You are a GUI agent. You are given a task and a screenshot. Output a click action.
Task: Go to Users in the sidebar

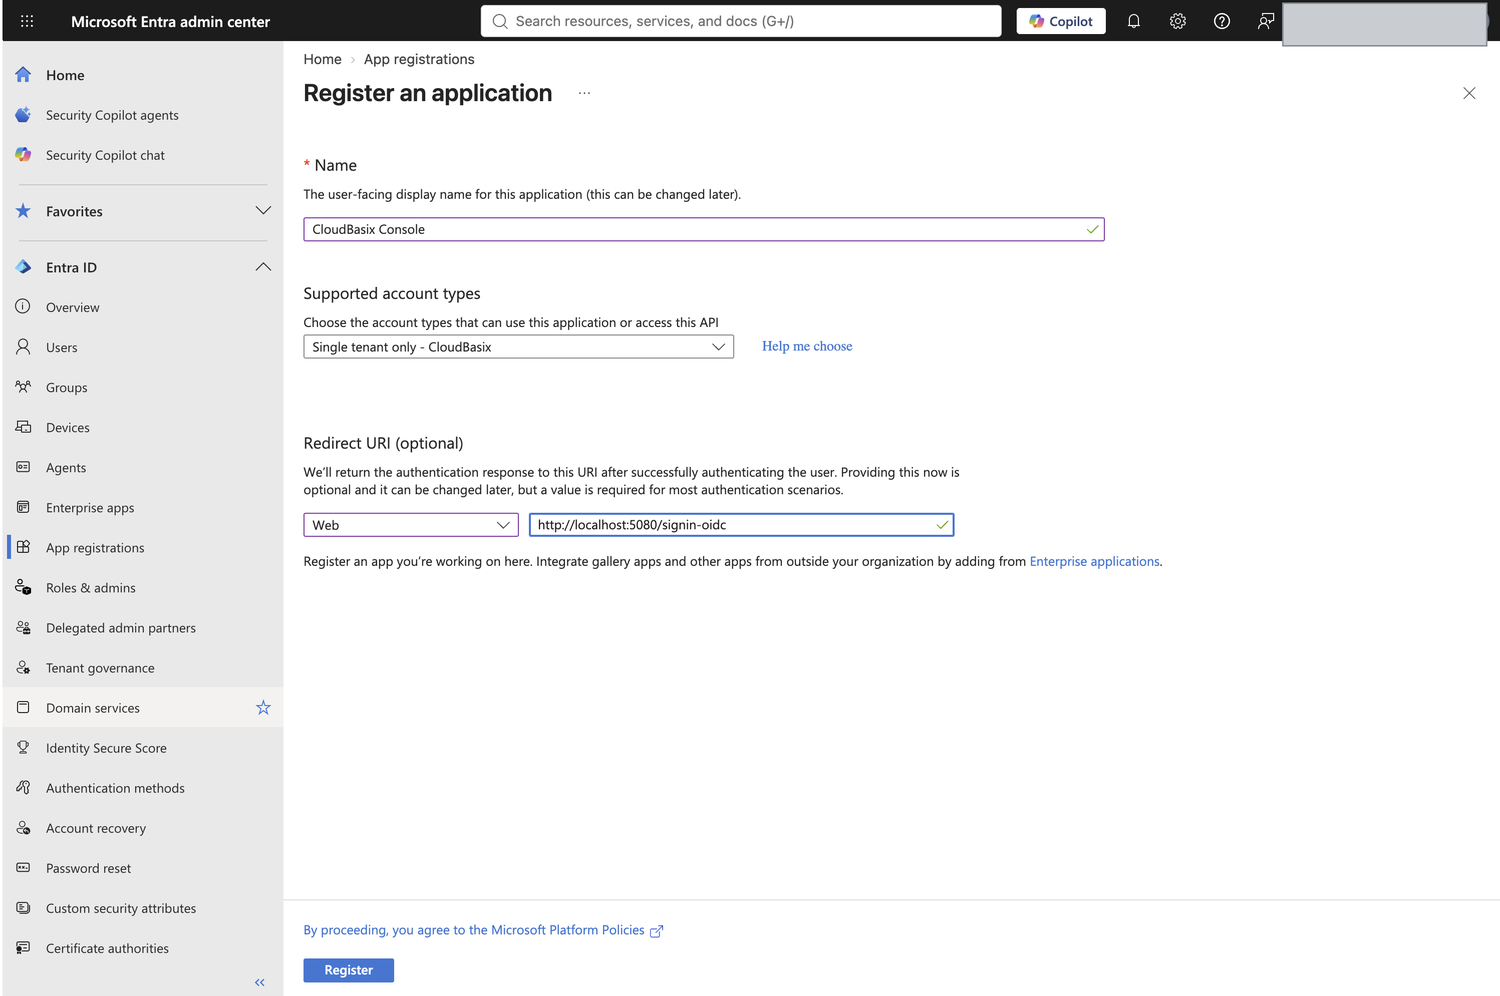pos(143,347)
